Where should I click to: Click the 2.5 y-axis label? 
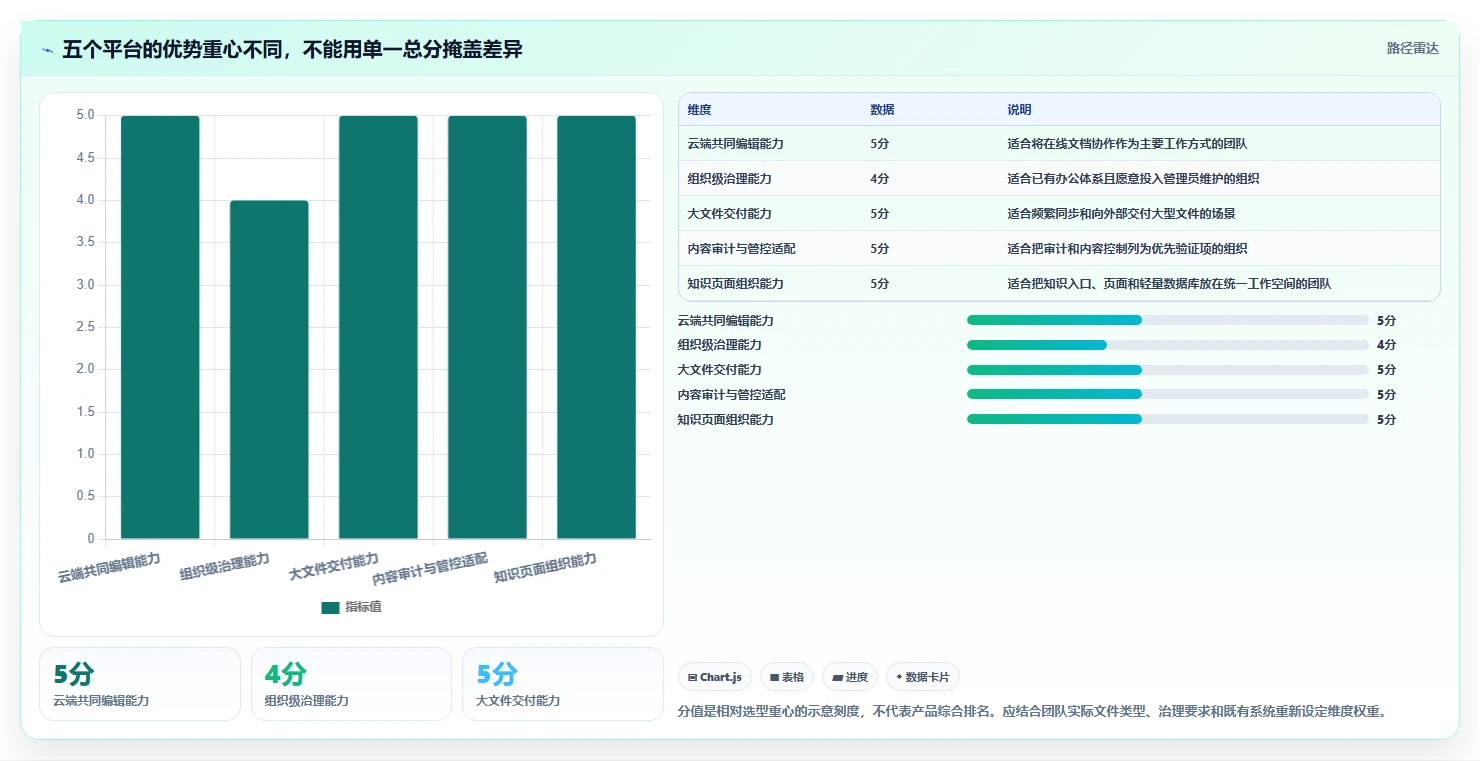pos(86,327)
